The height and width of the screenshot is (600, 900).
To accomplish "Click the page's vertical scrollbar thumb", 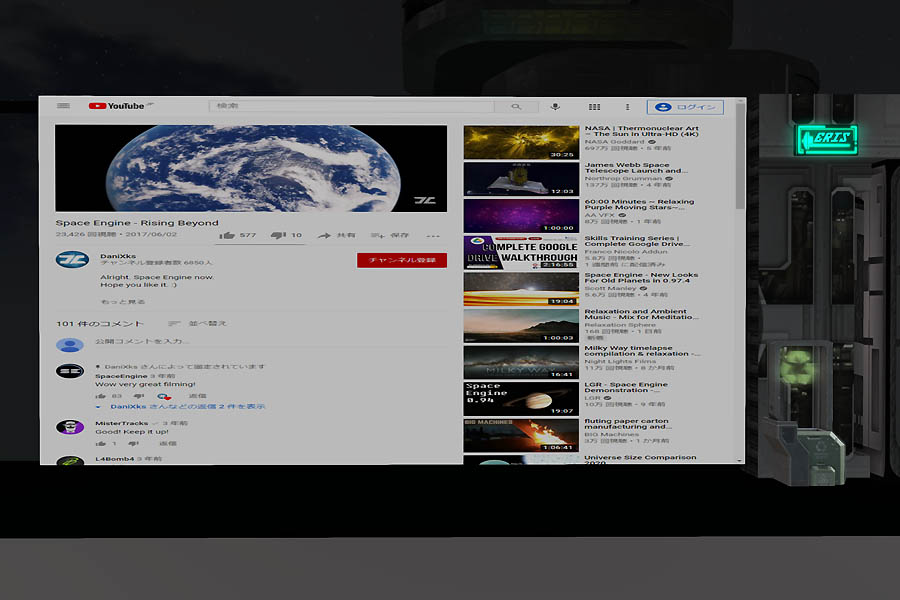I will pyautogui.click(x=740, y=156).
